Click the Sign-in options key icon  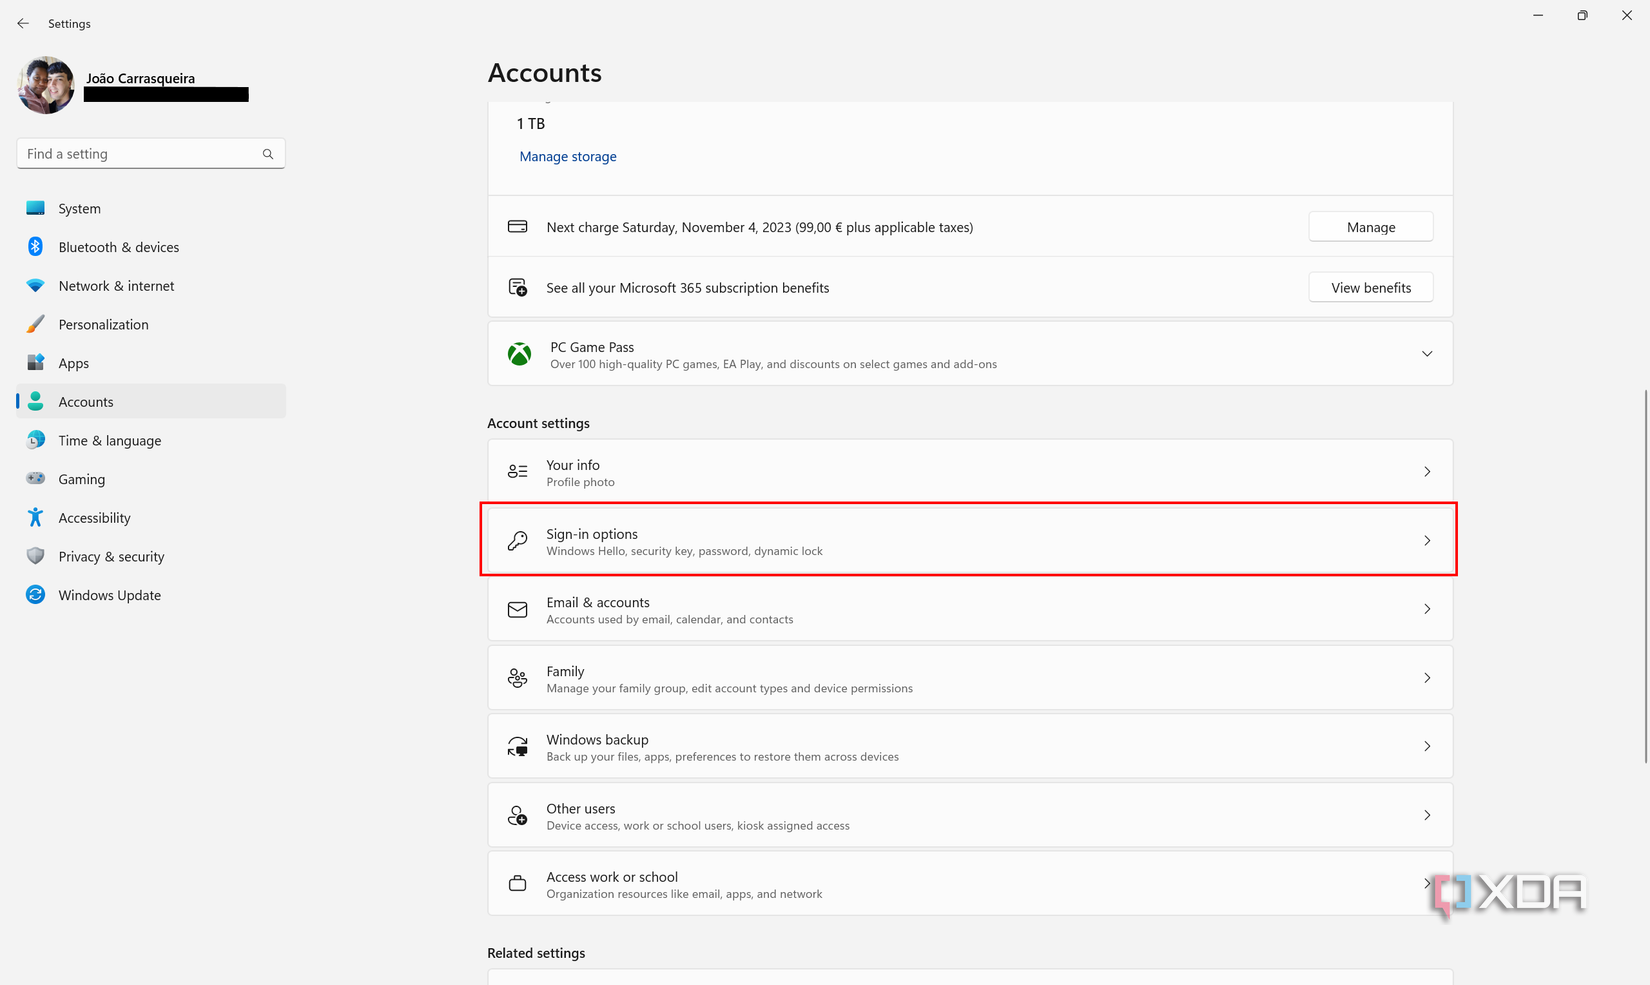517,541
